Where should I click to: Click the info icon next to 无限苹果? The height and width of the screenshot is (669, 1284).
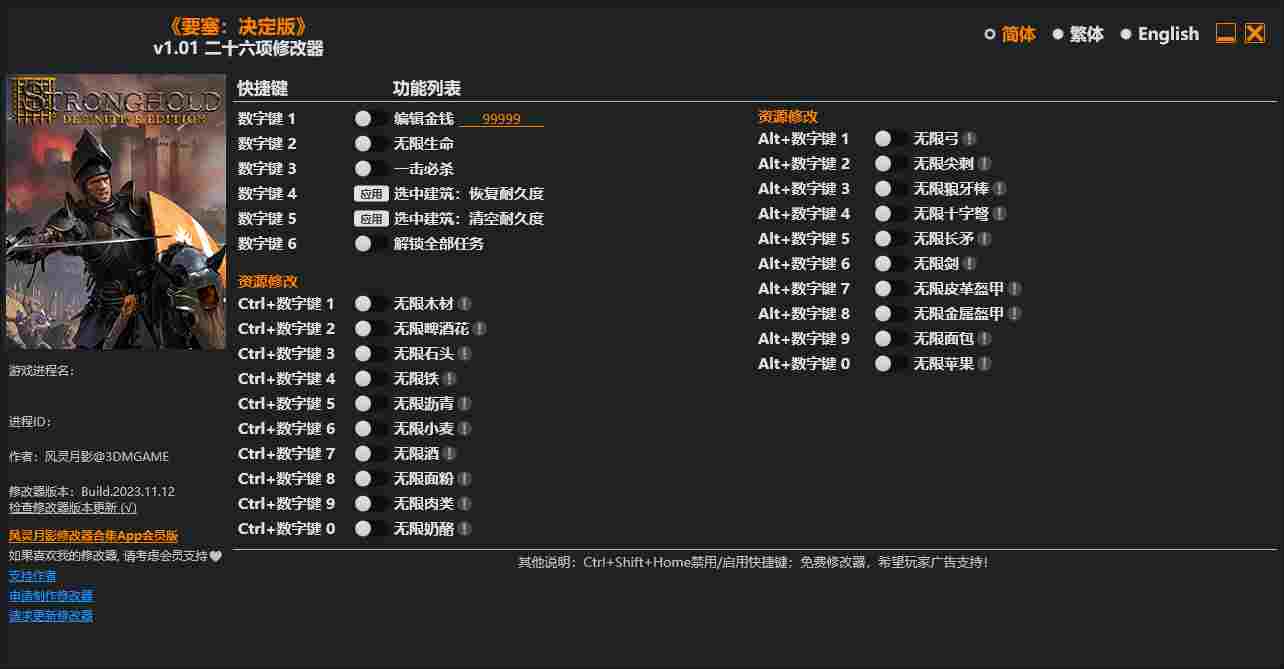click(x=985, y=363)
